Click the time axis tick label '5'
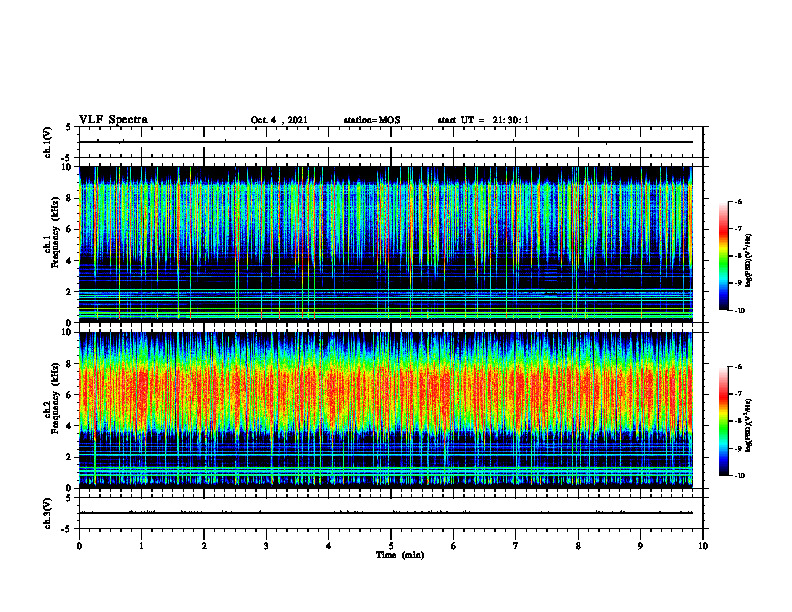This screenshot has width=792, height=612. pos(391,546)
